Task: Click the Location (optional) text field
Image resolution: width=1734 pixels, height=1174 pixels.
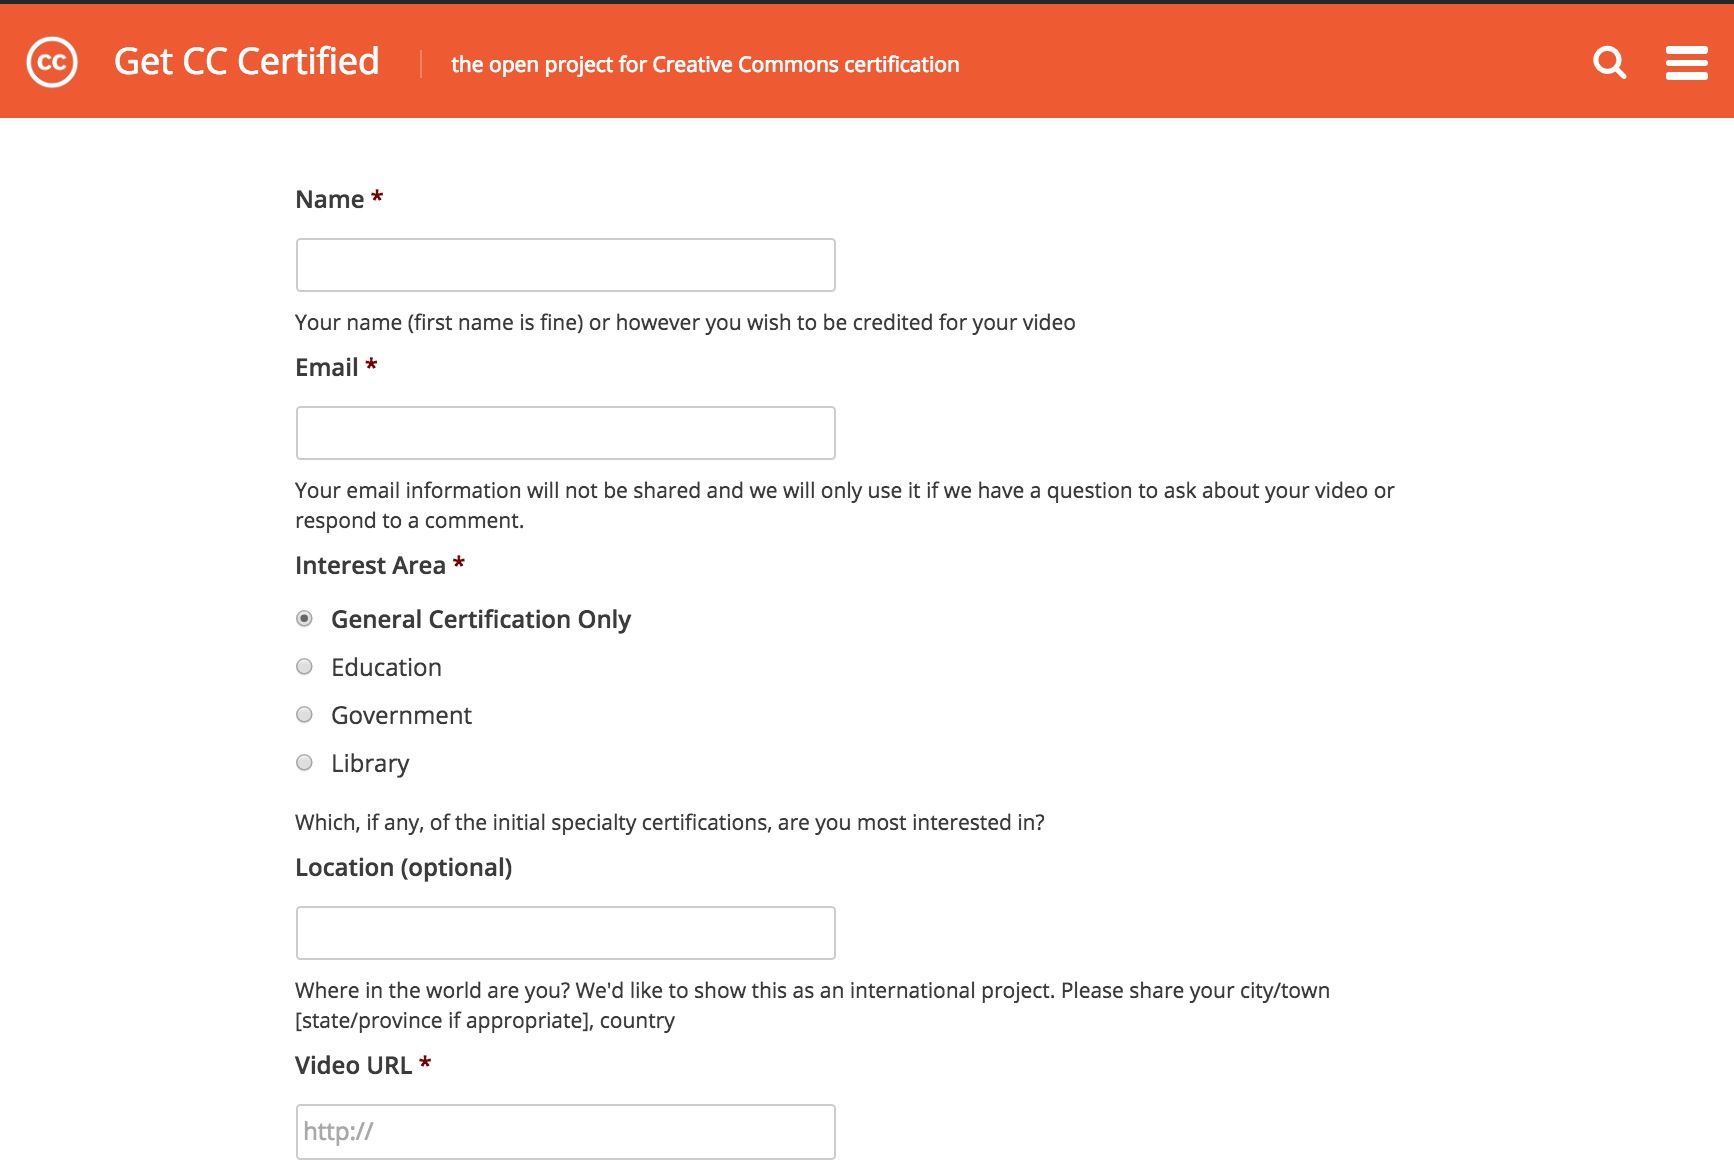Action: [565, 933]
